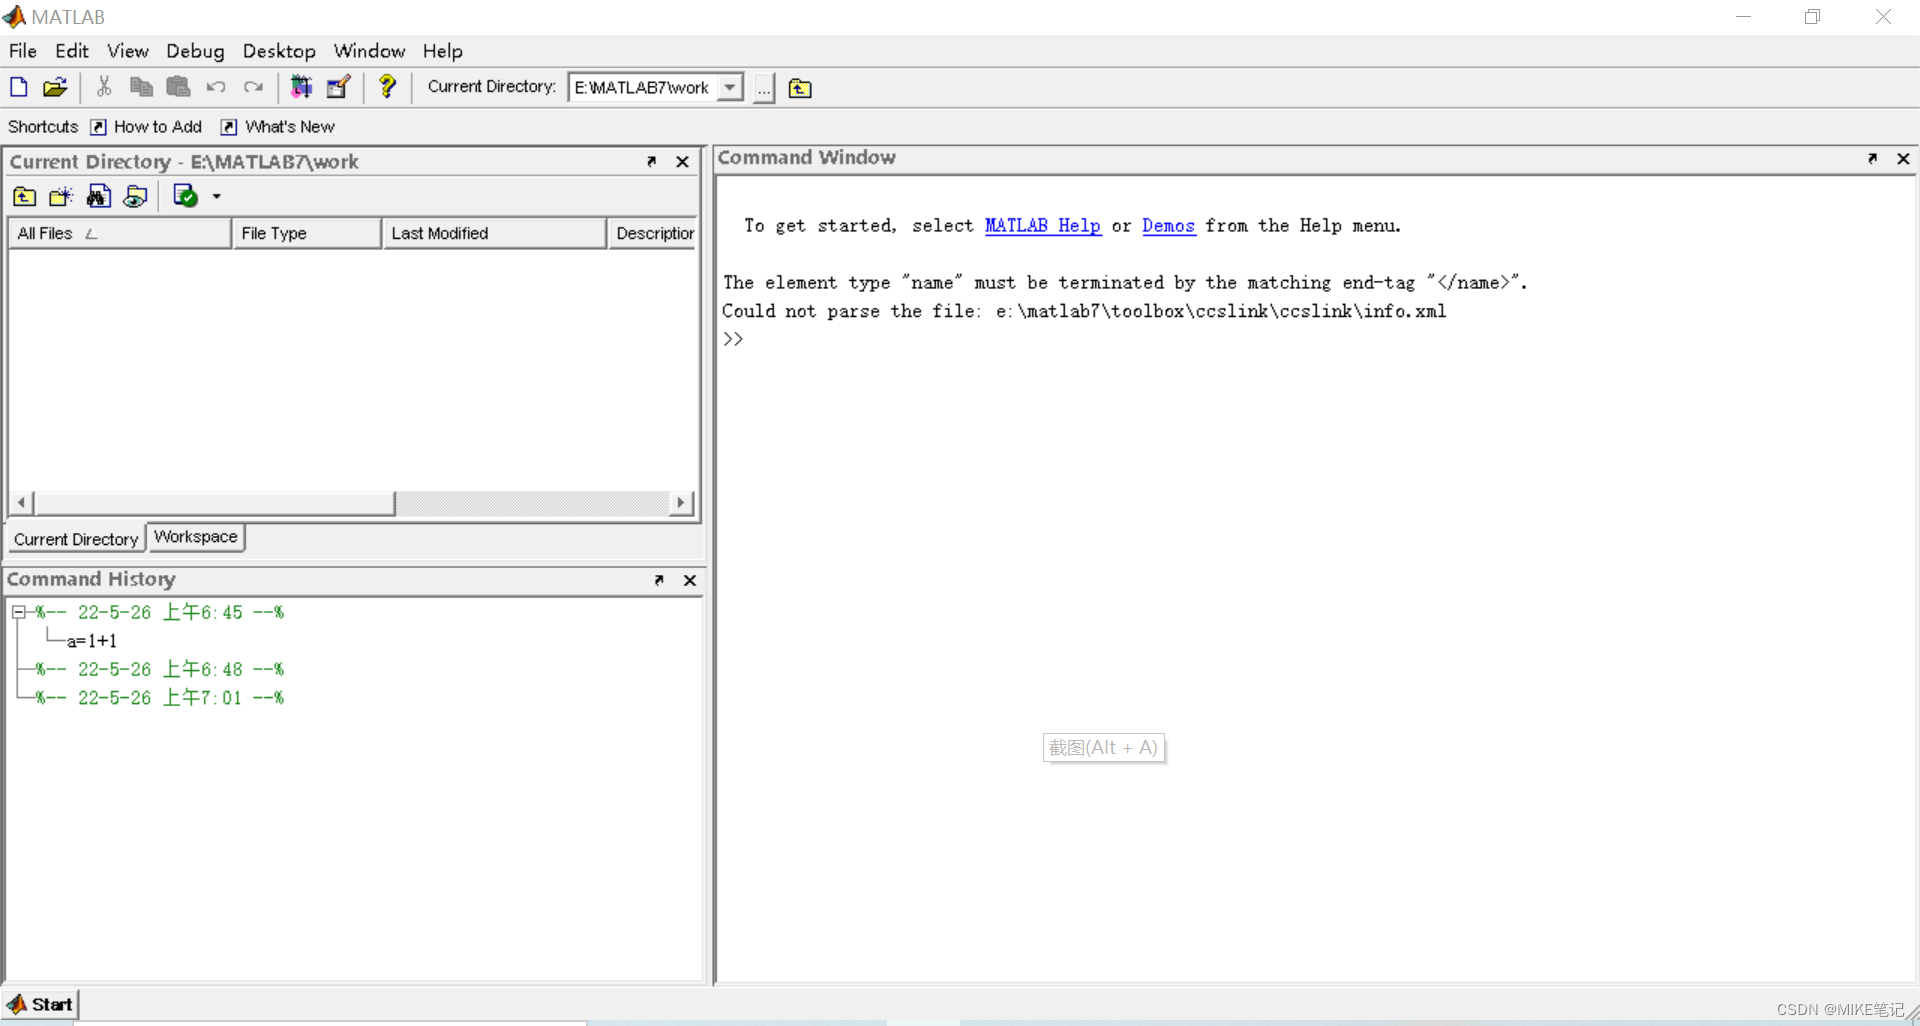
Task: Click the MATLAB Help link
Action: pyautogui.click(x=1042, y=226)
